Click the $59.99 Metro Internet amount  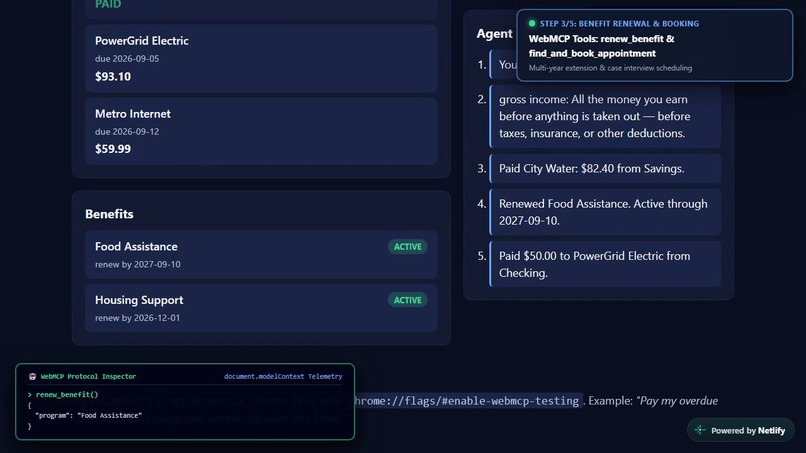click(x=113, y=149)
